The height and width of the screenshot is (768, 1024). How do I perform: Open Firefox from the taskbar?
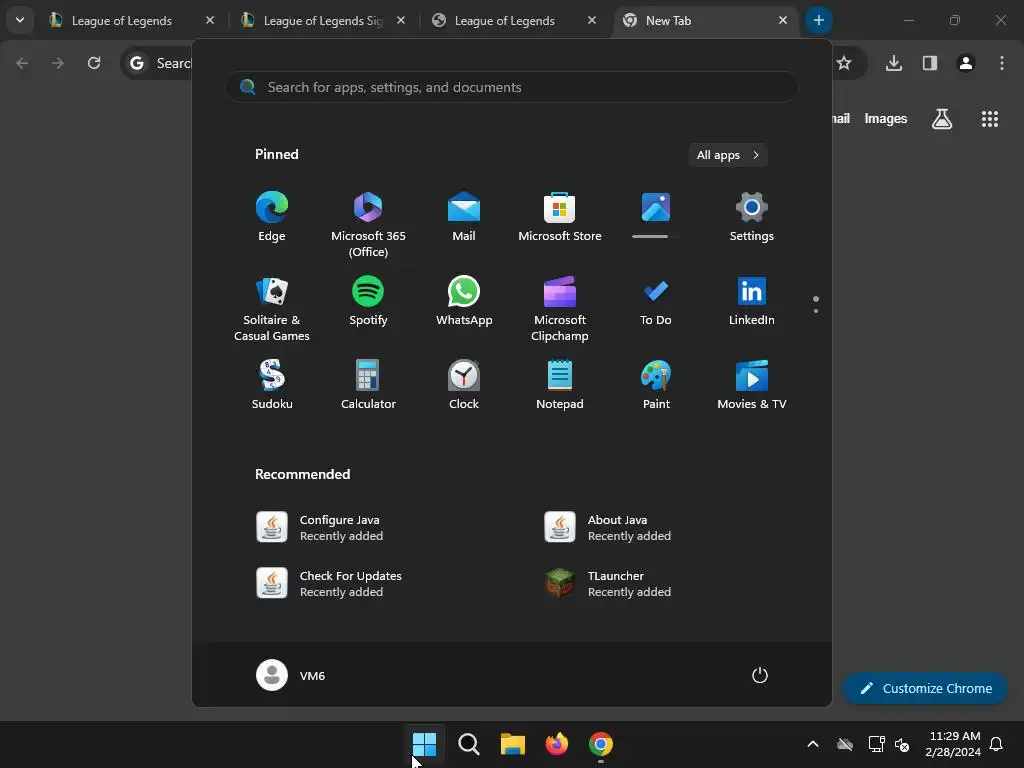(x=556, y=744)
